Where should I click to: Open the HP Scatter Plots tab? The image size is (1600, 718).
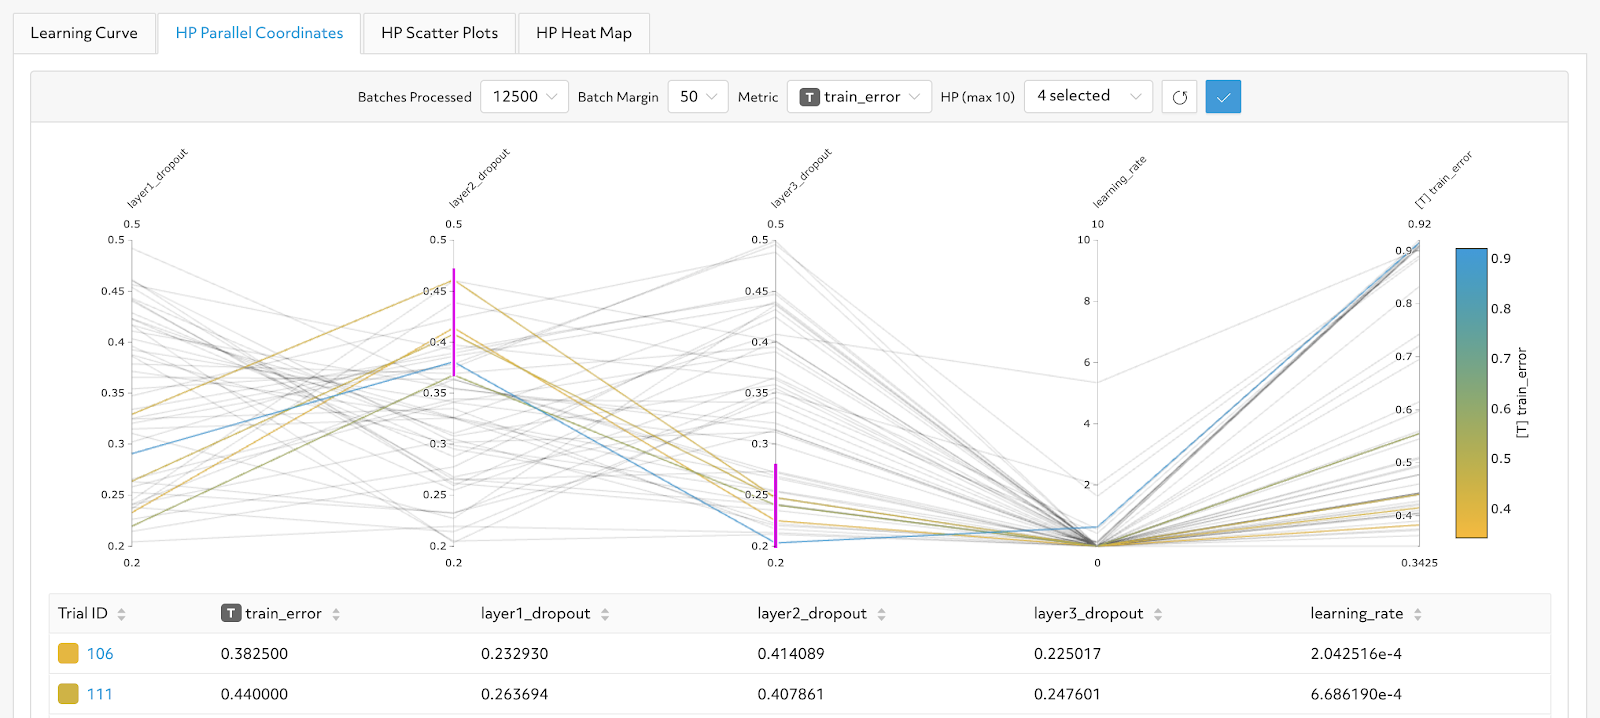click(x=439, y=33)
